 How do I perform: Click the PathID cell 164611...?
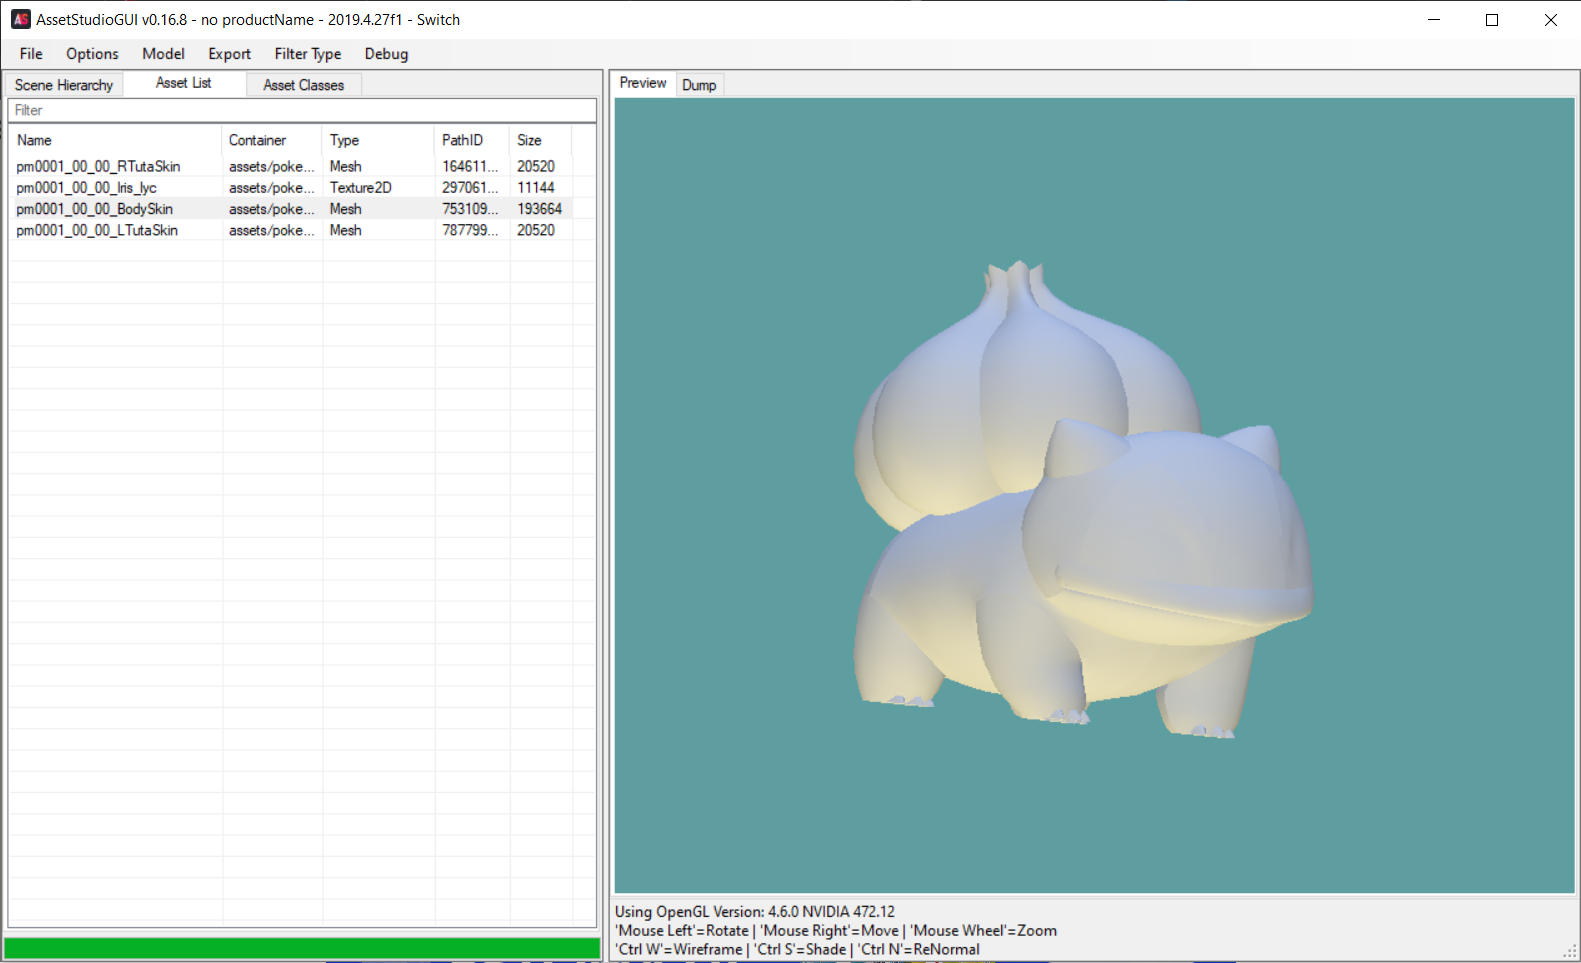(x=470, y=166)
